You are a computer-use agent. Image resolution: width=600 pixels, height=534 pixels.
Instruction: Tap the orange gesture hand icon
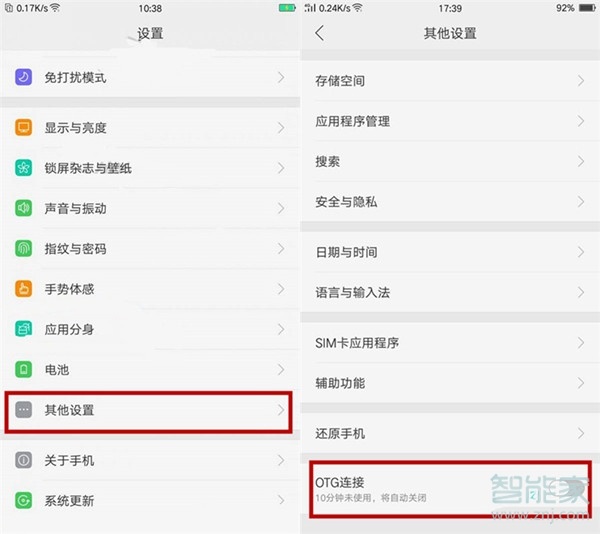pos(23,289)
